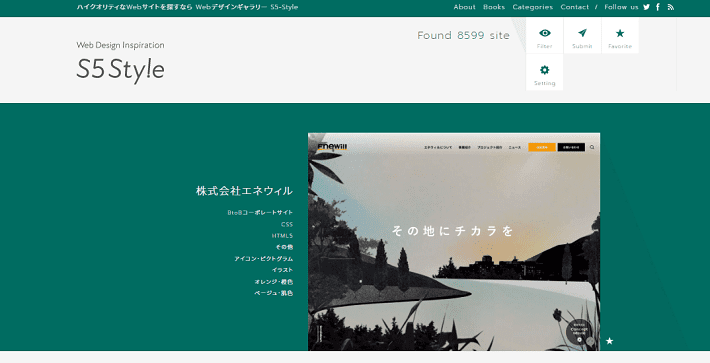Visit the Facebook icon link

tap(658, 7)
